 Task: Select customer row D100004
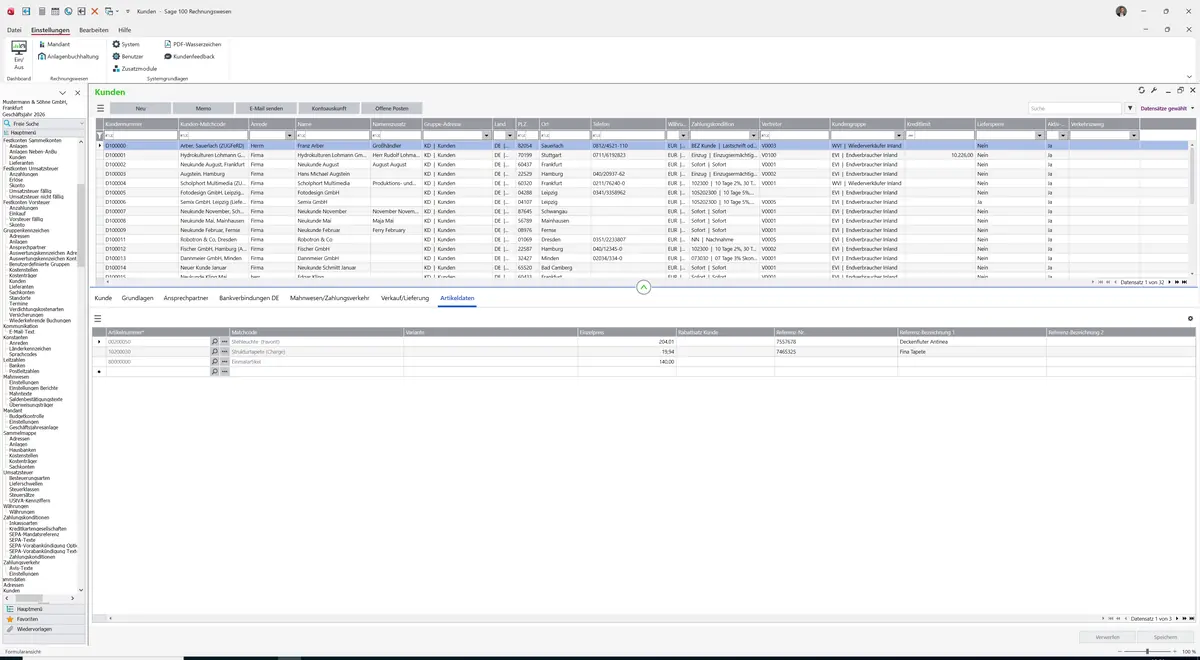pyautogui.click(x=642, y=183)
